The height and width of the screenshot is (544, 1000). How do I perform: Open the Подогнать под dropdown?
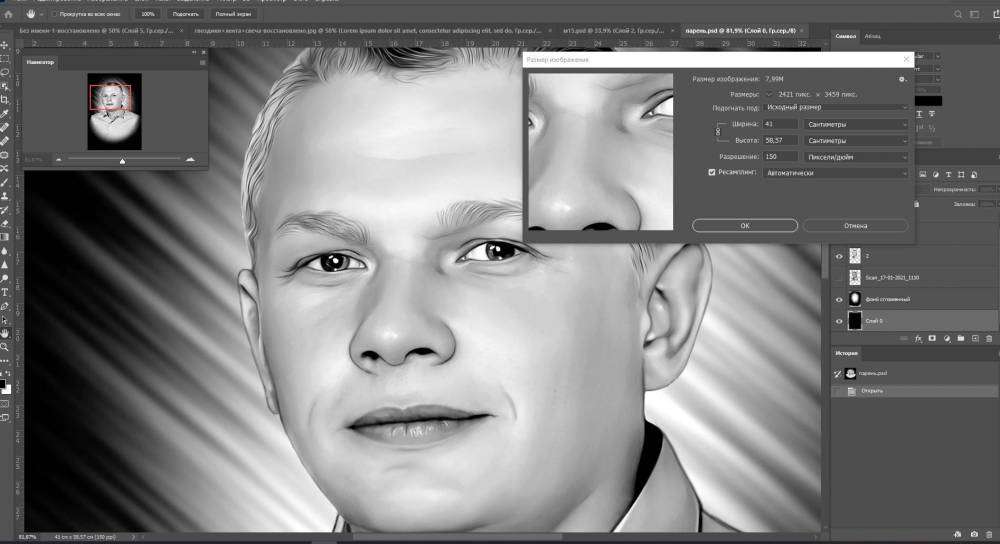(x=836, y=107)
